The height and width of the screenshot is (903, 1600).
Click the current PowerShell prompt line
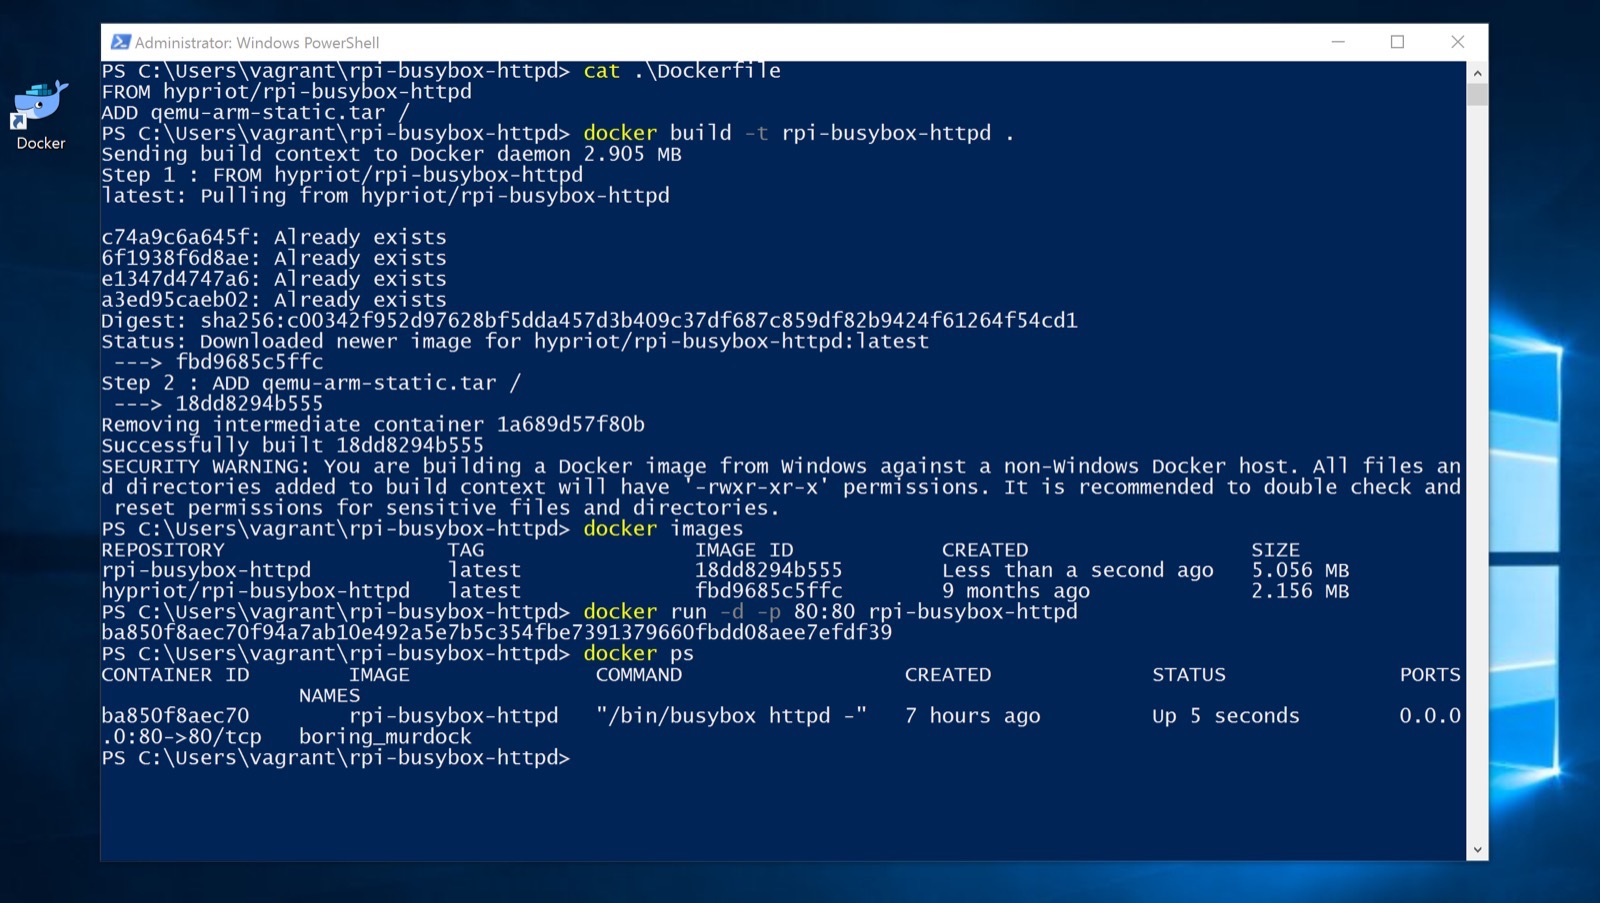coord(335,757)
